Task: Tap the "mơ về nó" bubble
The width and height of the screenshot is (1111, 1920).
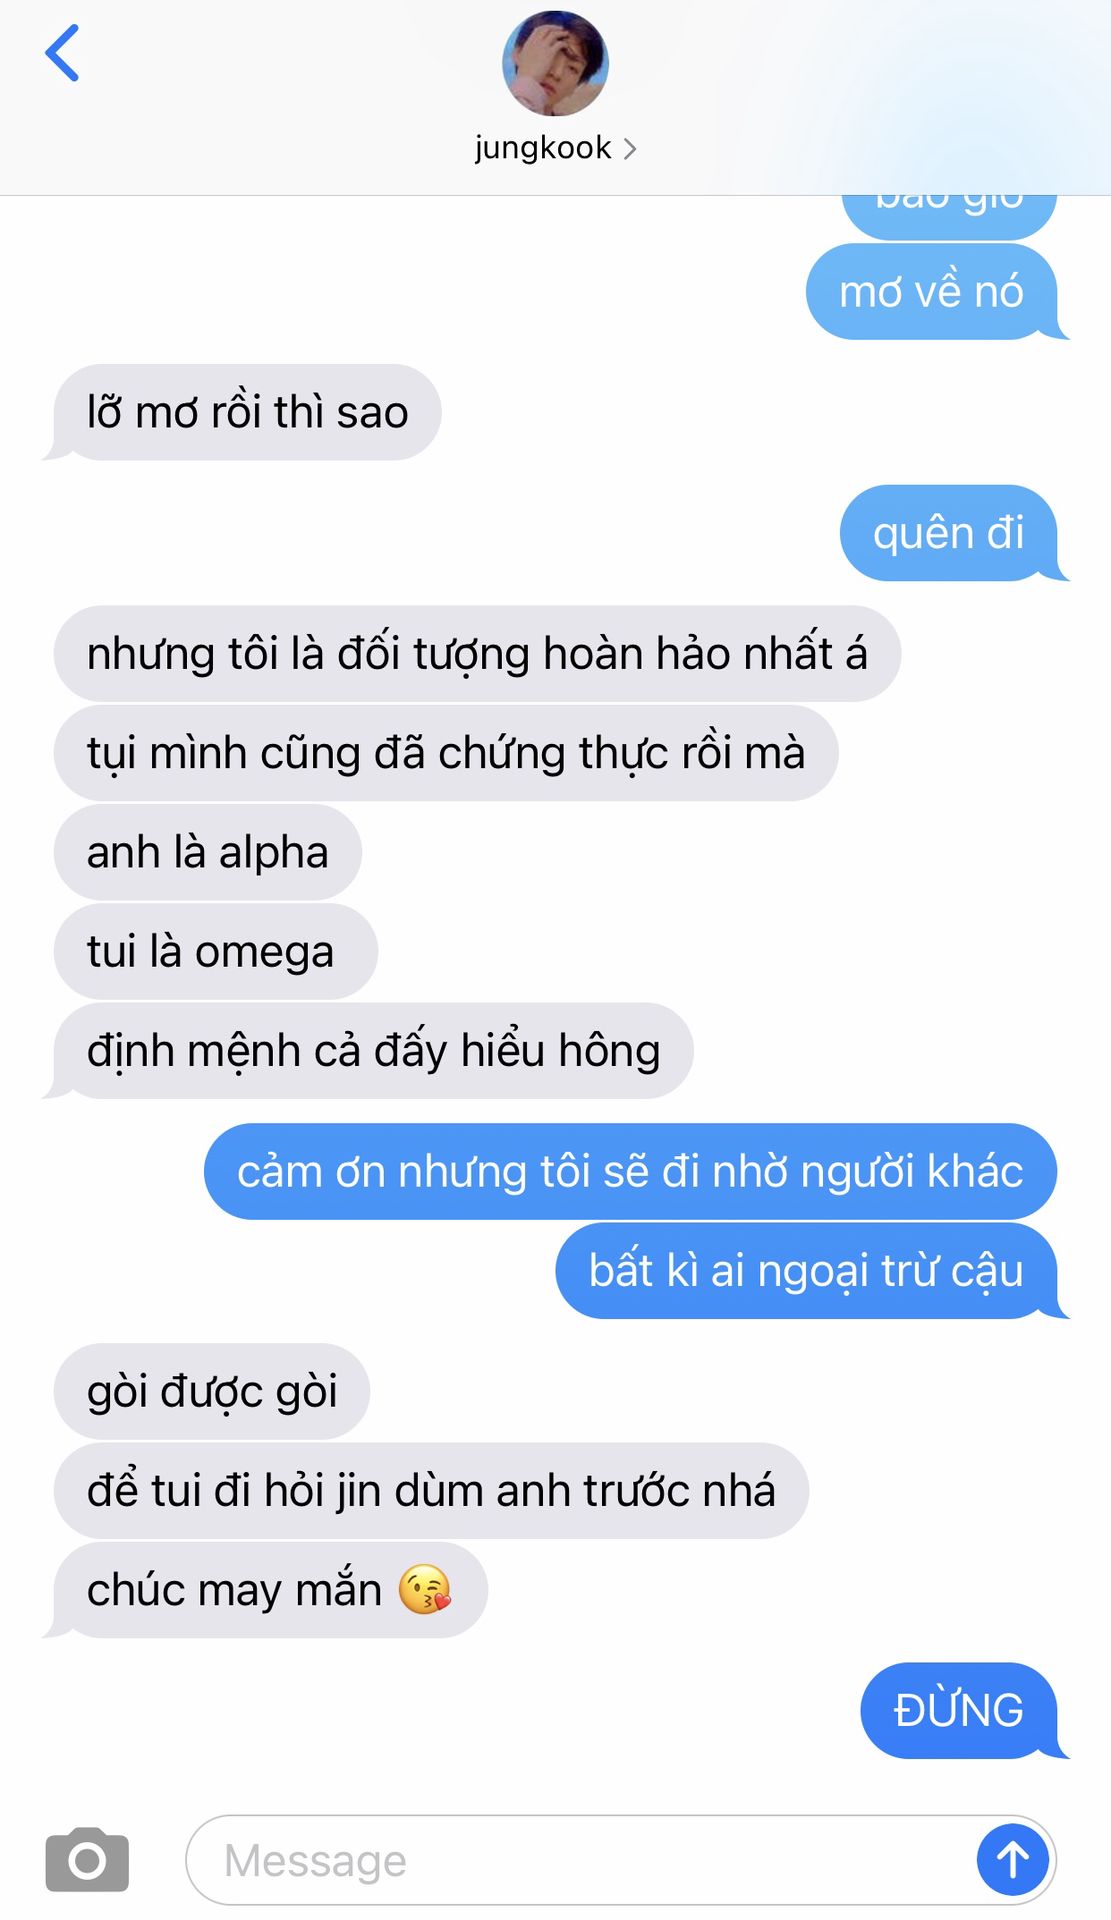Action: [931, 292]
